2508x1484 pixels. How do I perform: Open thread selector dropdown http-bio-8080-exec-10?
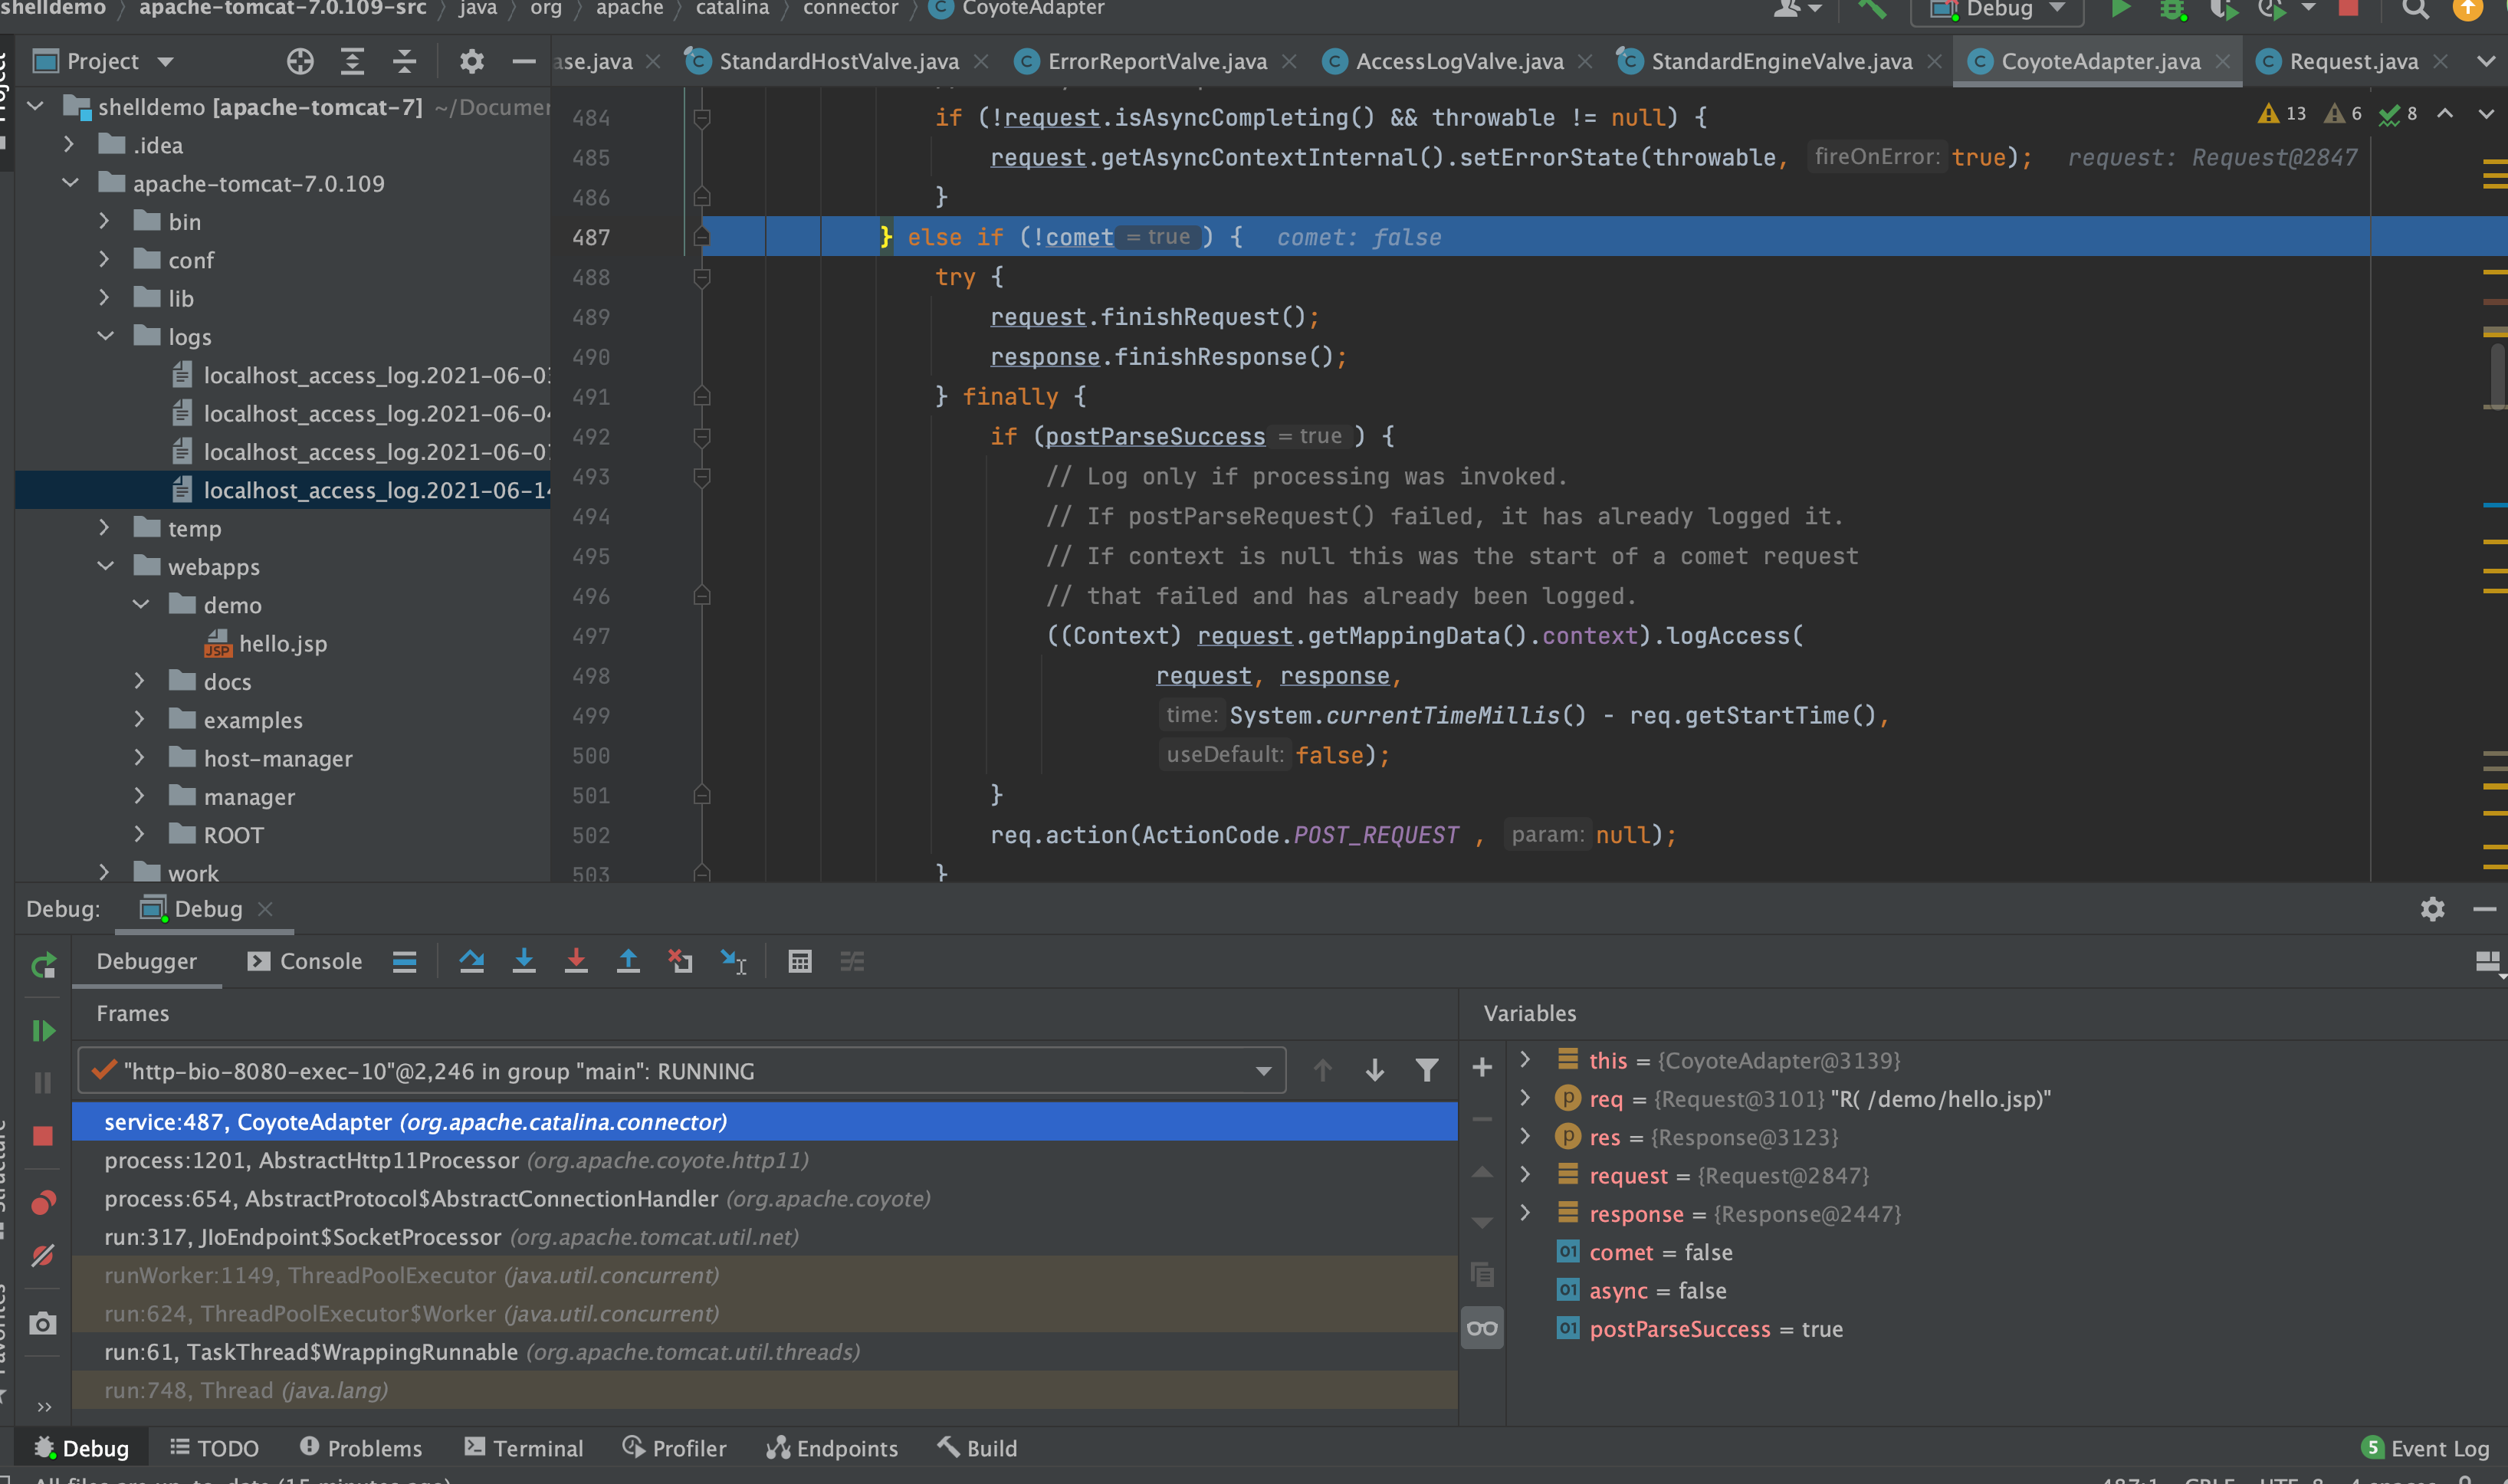tap(682, 1071)
